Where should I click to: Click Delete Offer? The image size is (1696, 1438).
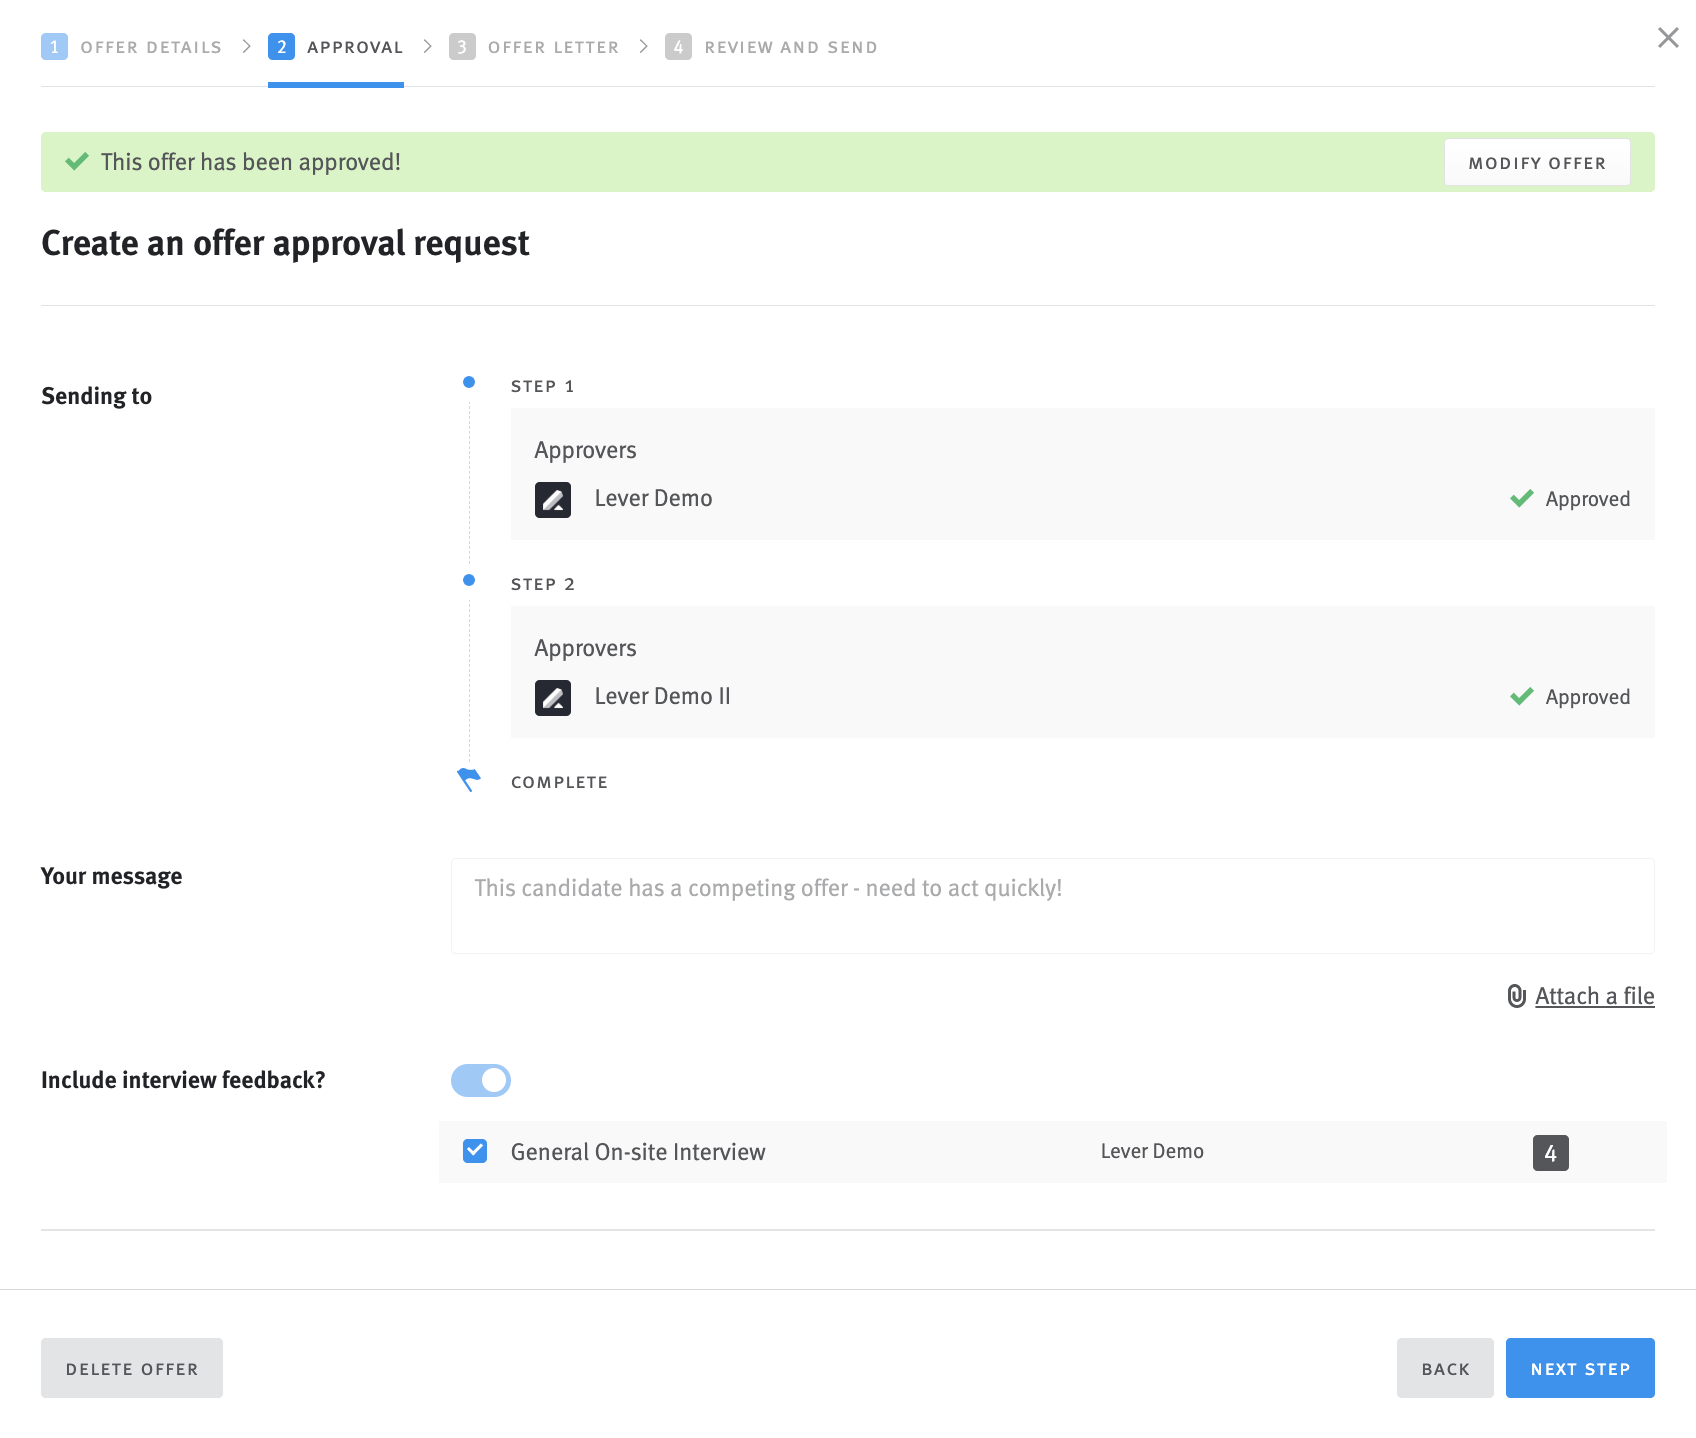[131, 1367]
